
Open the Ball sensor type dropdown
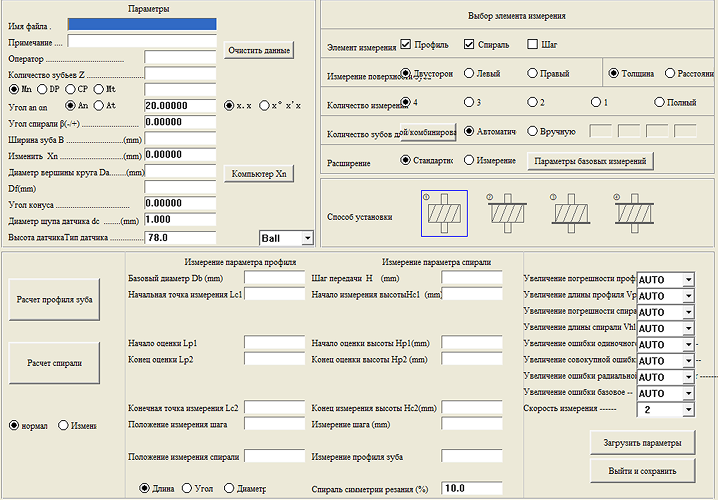tap(308, 238)
